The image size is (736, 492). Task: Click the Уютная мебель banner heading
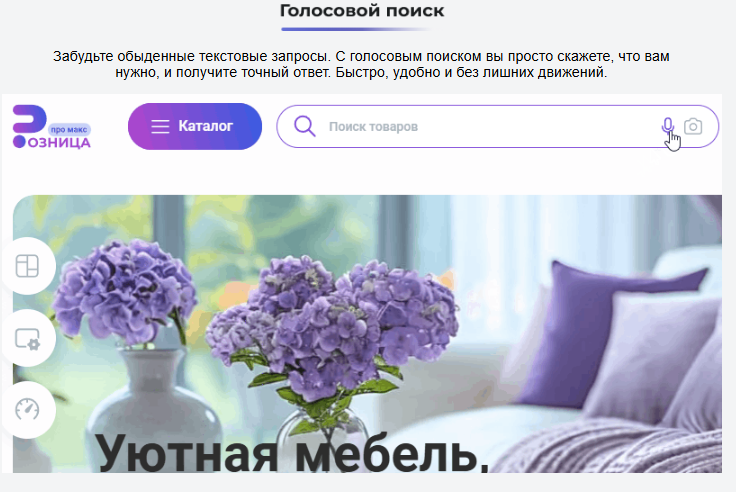coord(292,453)
